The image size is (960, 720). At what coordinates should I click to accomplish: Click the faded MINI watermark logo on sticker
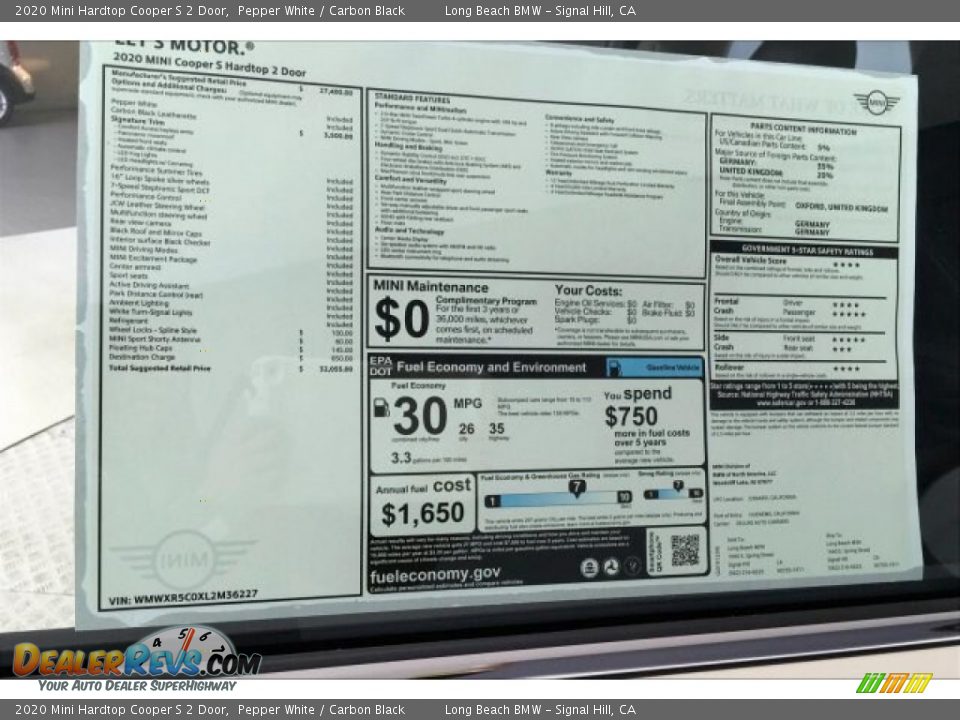tap(182, 560)
